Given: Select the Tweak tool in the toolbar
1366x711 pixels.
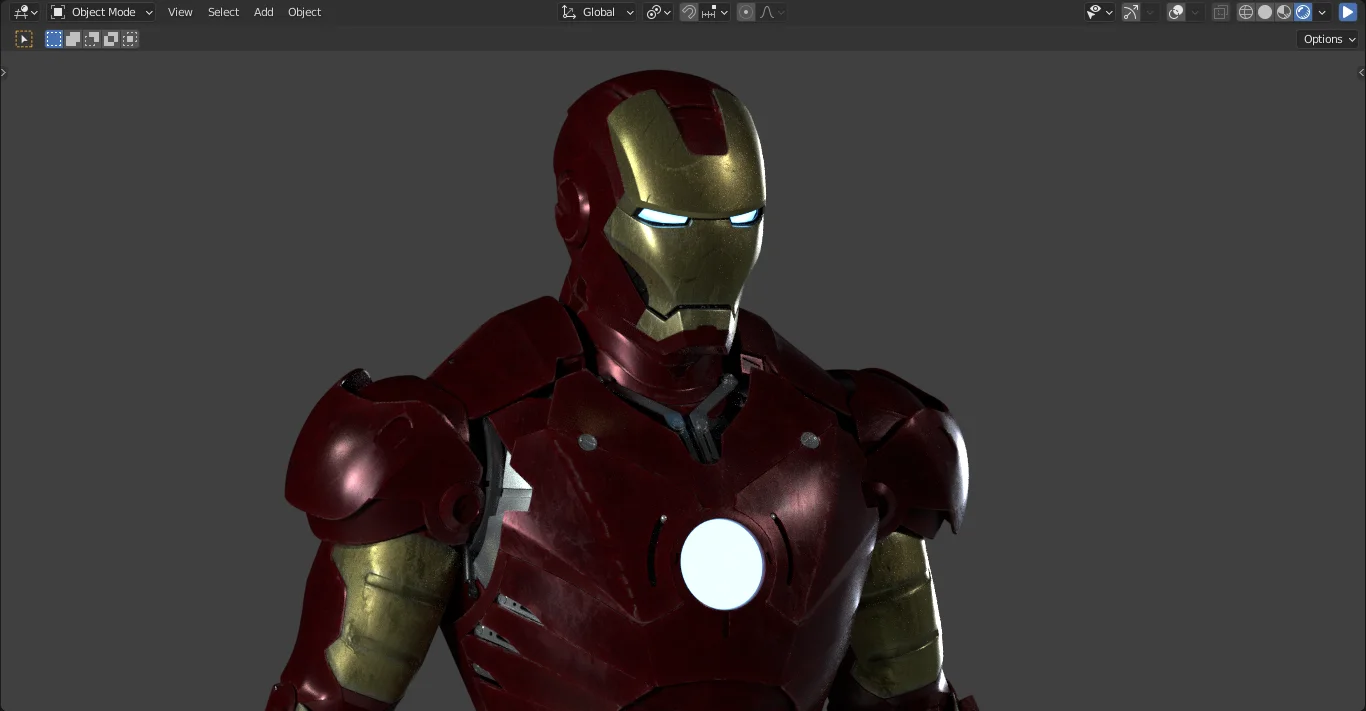Looking at the screenshot, I should point(24,39).
